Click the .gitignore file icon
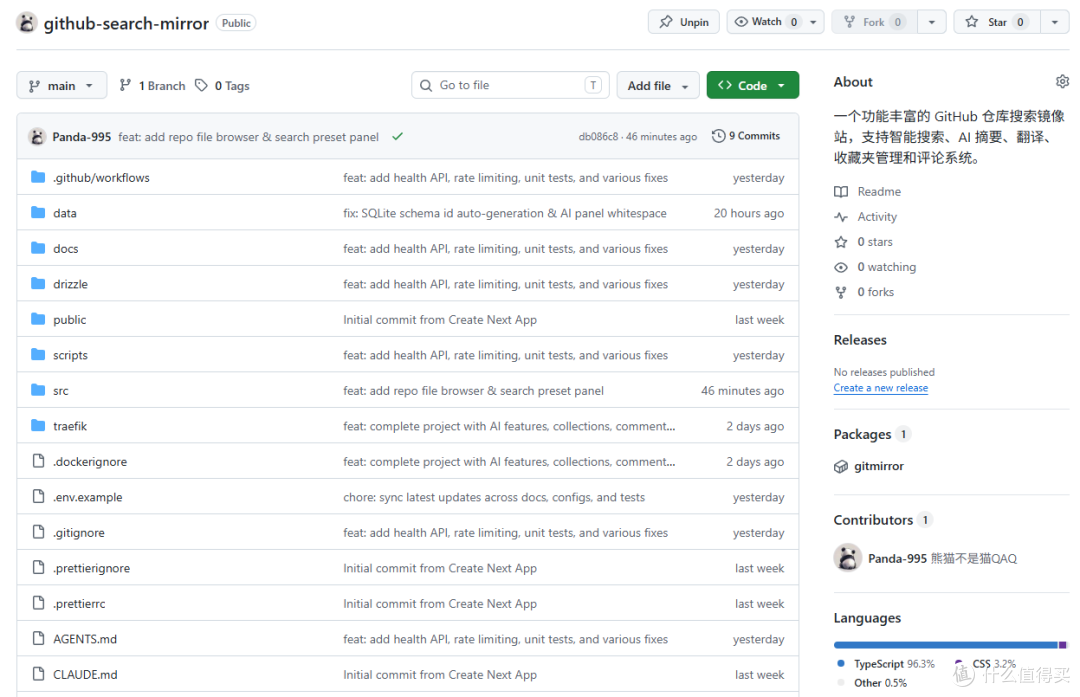 coord(39,532)
